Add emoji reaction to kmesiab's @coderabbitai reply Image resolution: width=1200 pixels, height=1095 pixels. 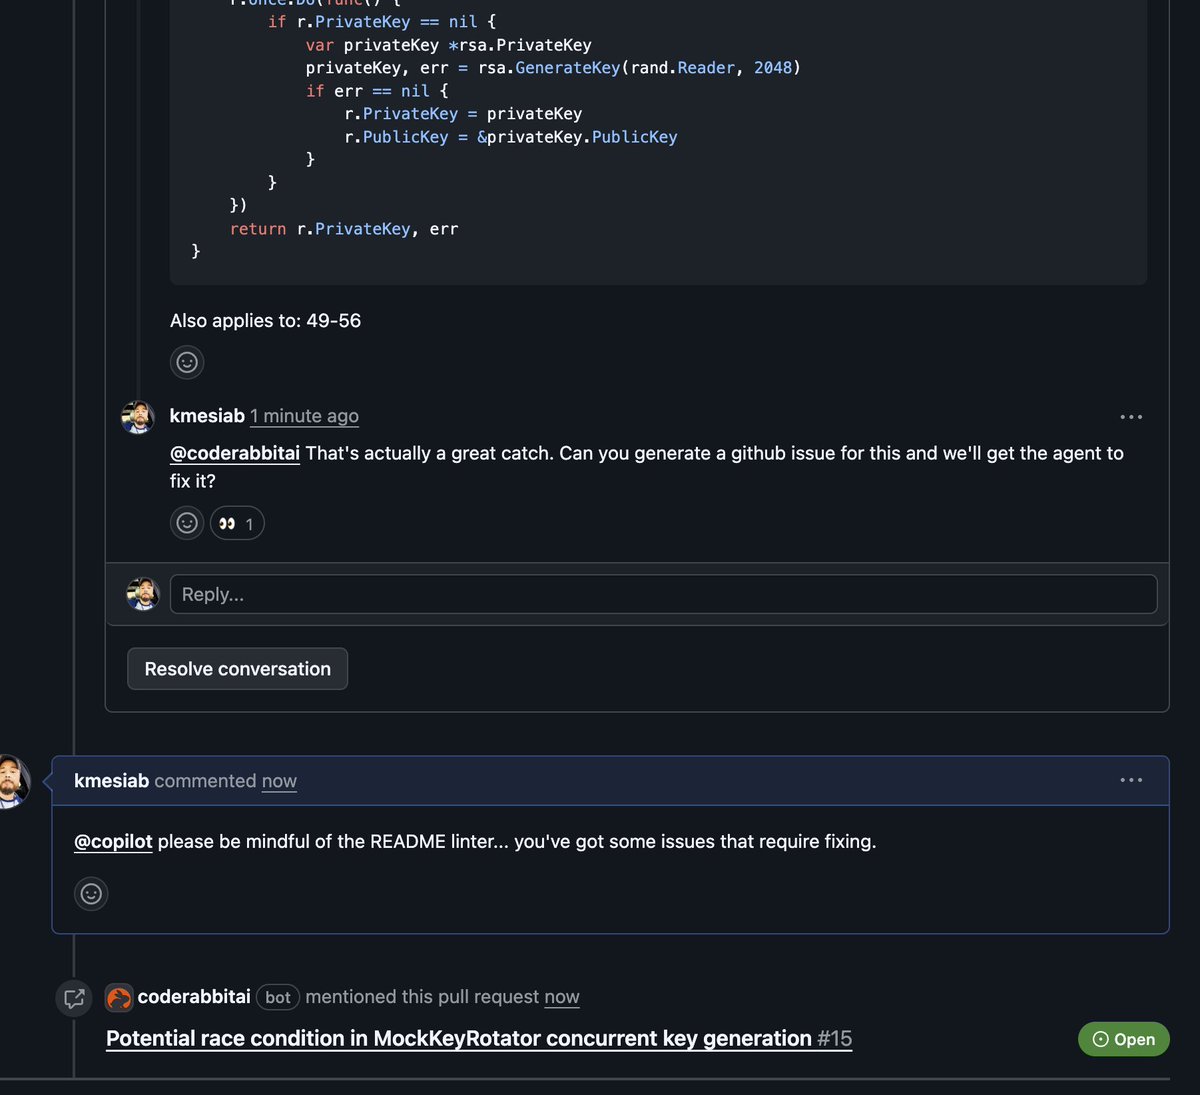[x=187, y=523]
